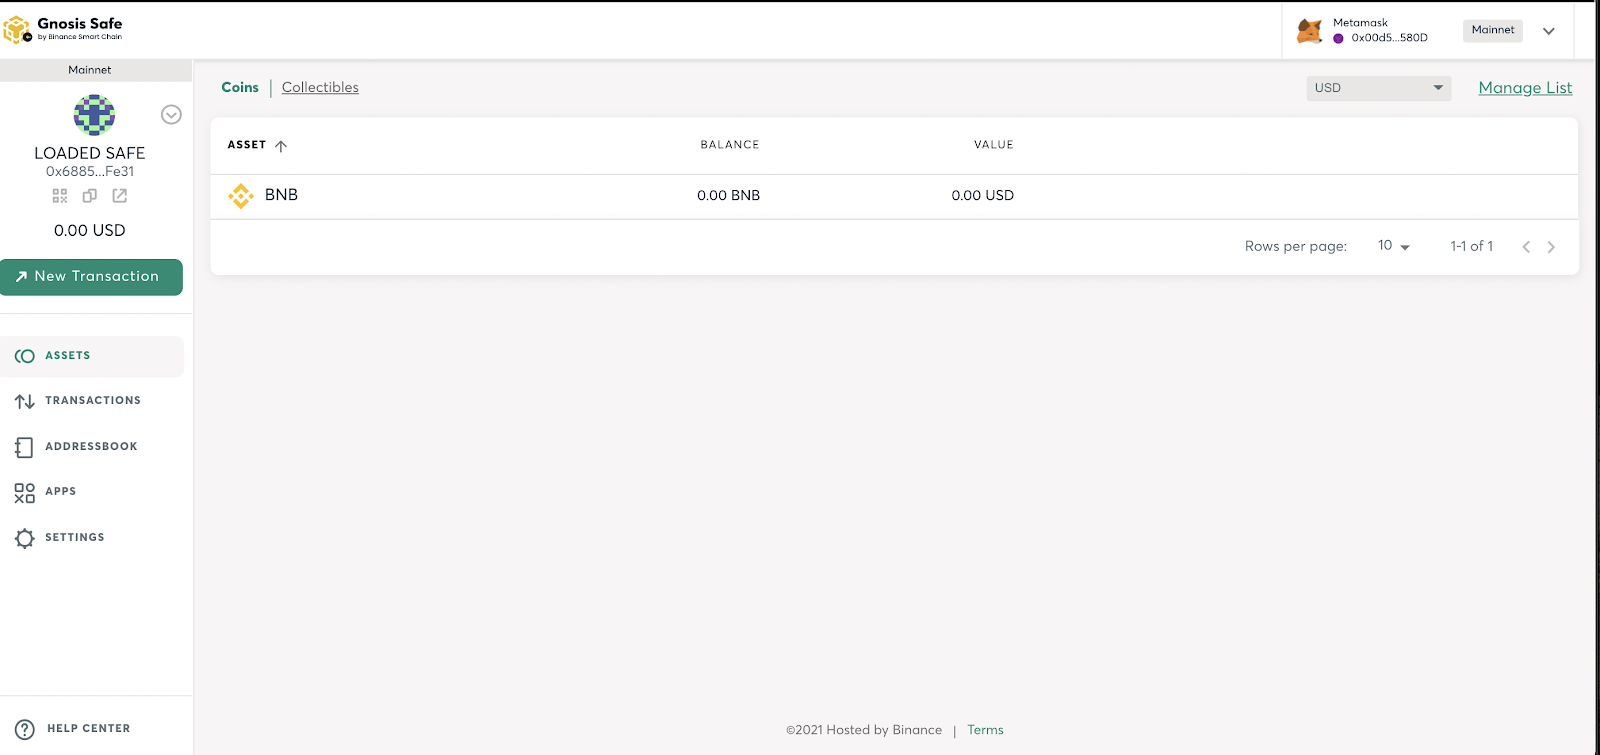Open the USD currency dropdown
Screen dimensions: 1600x755
[1379, 88]
